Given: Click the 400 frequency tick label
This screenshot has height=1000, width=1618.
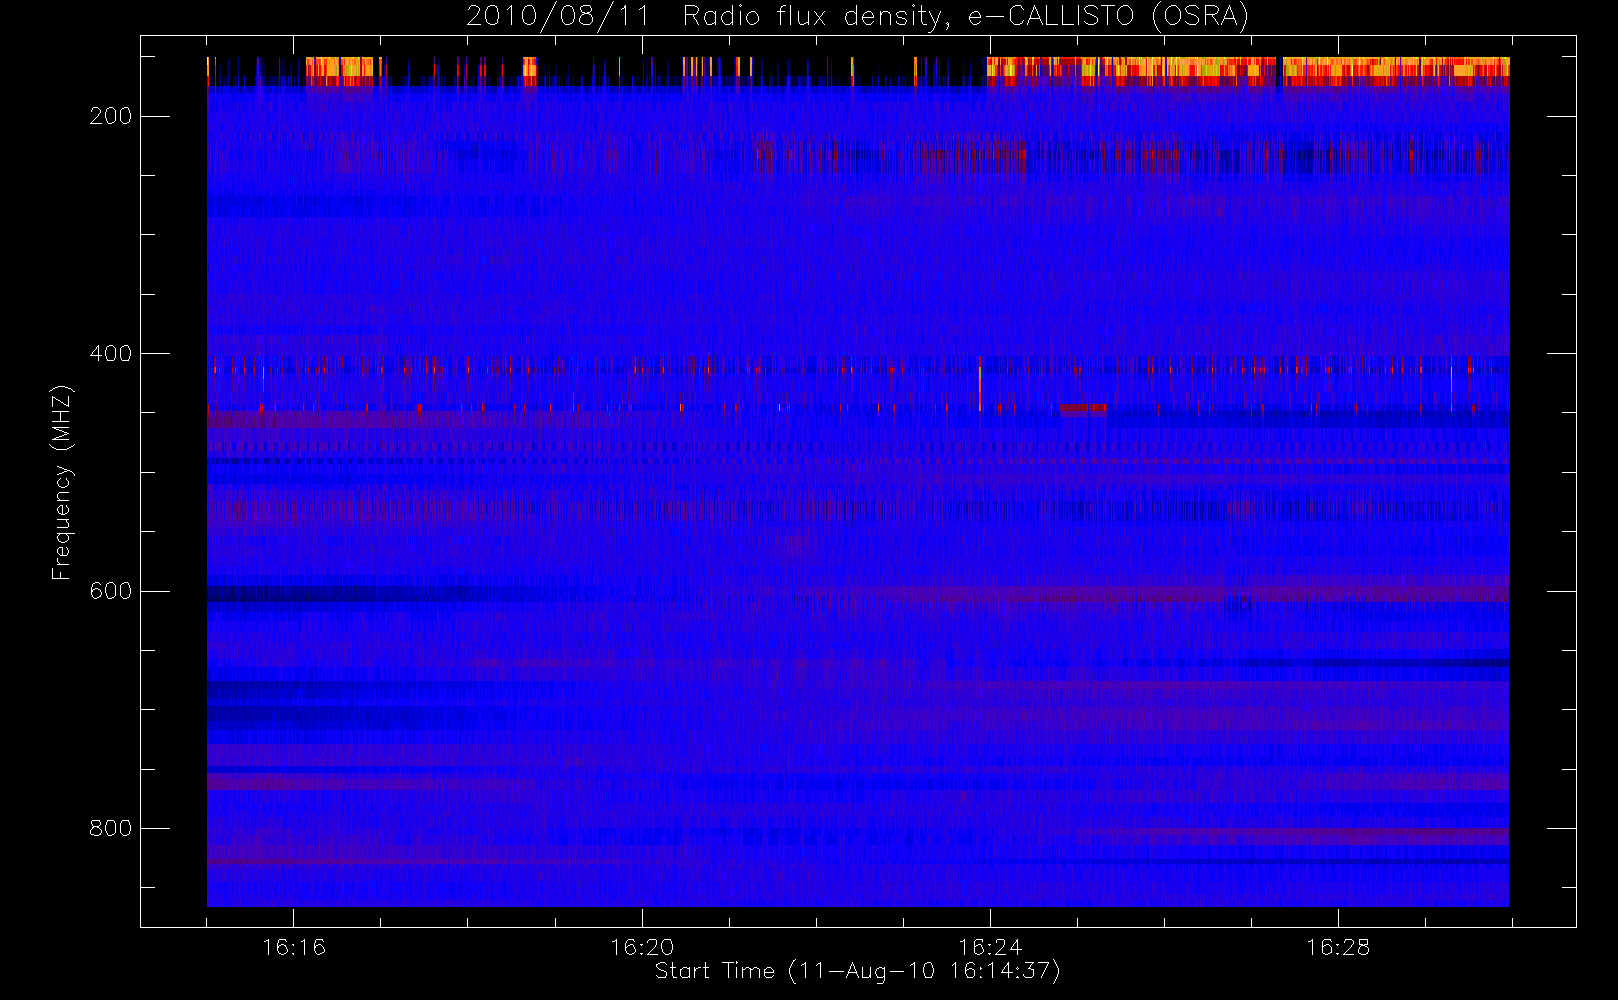Looking at the screenshot, I should 110,354.
